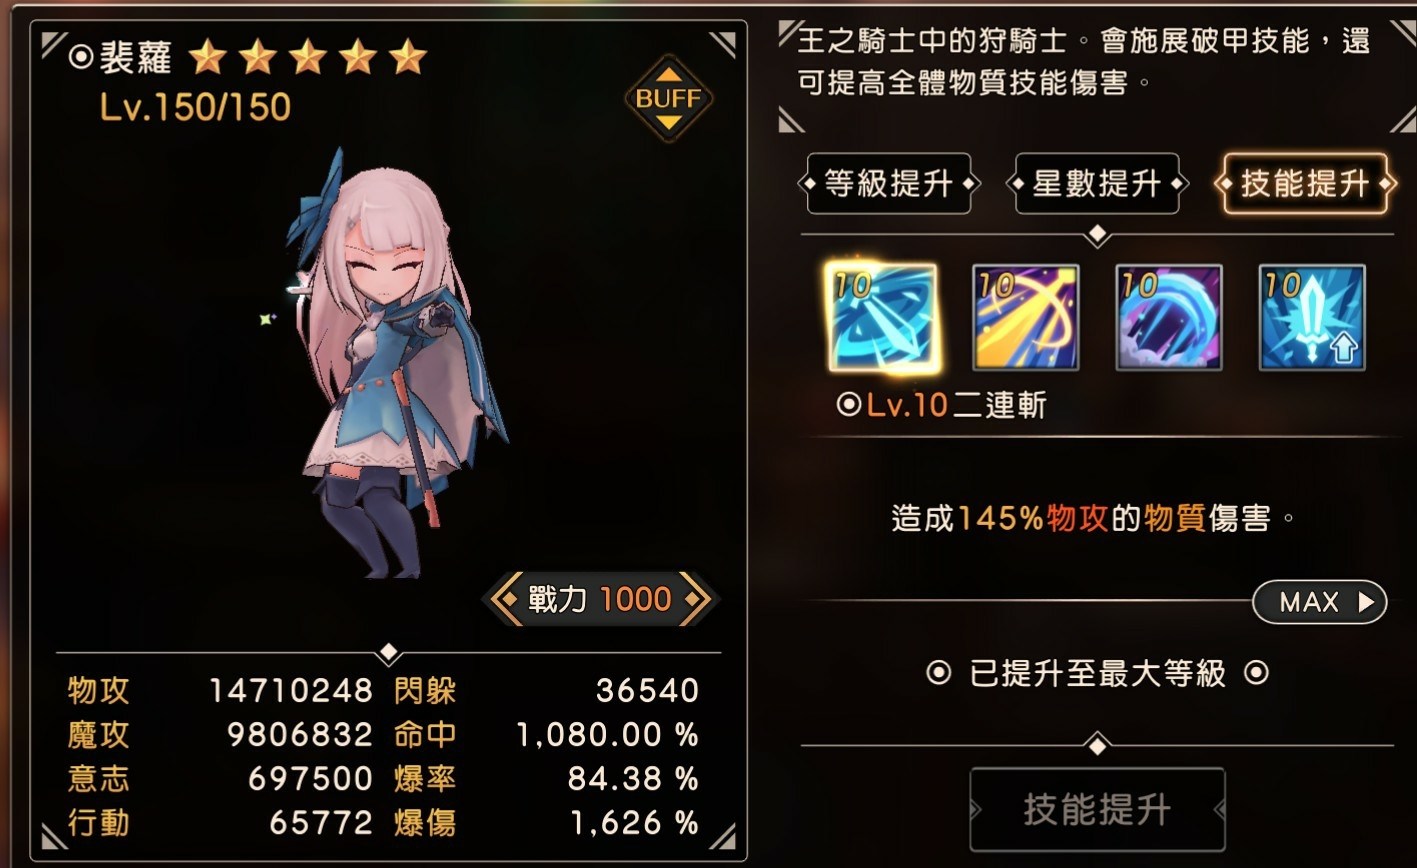This screenshot has height=868, width=1417.
Task: Click the circle marker left of 已提升至最大等級
Action: click(x=939, y=673)
